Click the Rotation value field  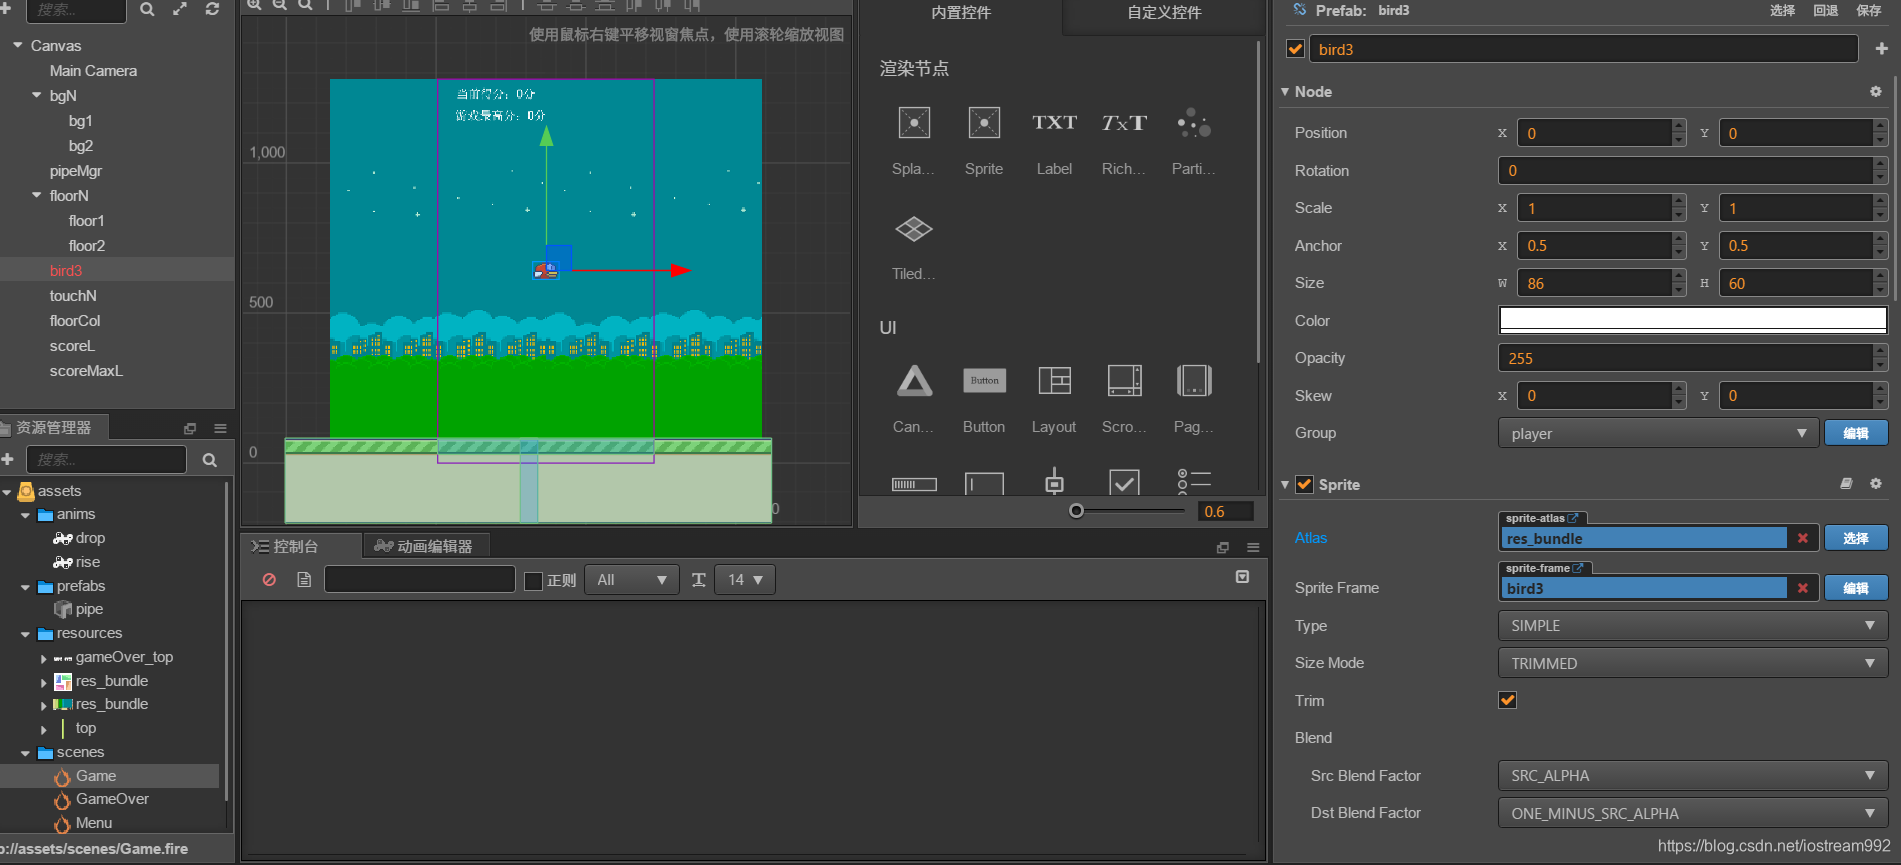click(x=1685, y=171)
